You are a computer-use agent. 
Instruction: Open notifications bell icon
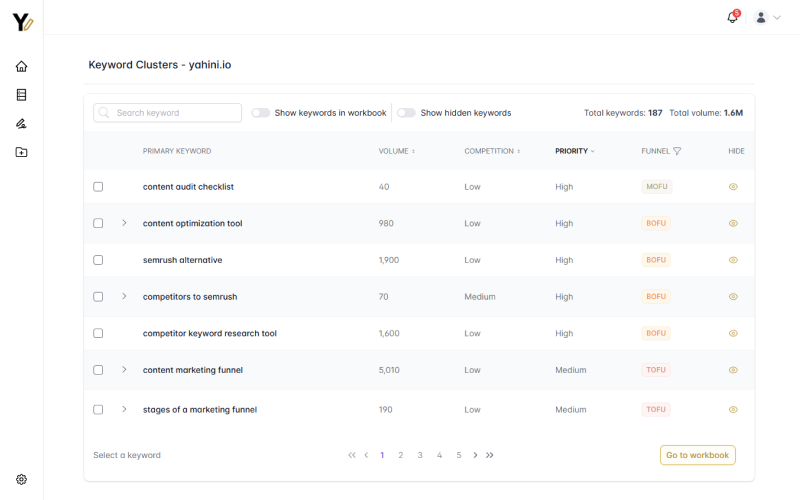733,17
